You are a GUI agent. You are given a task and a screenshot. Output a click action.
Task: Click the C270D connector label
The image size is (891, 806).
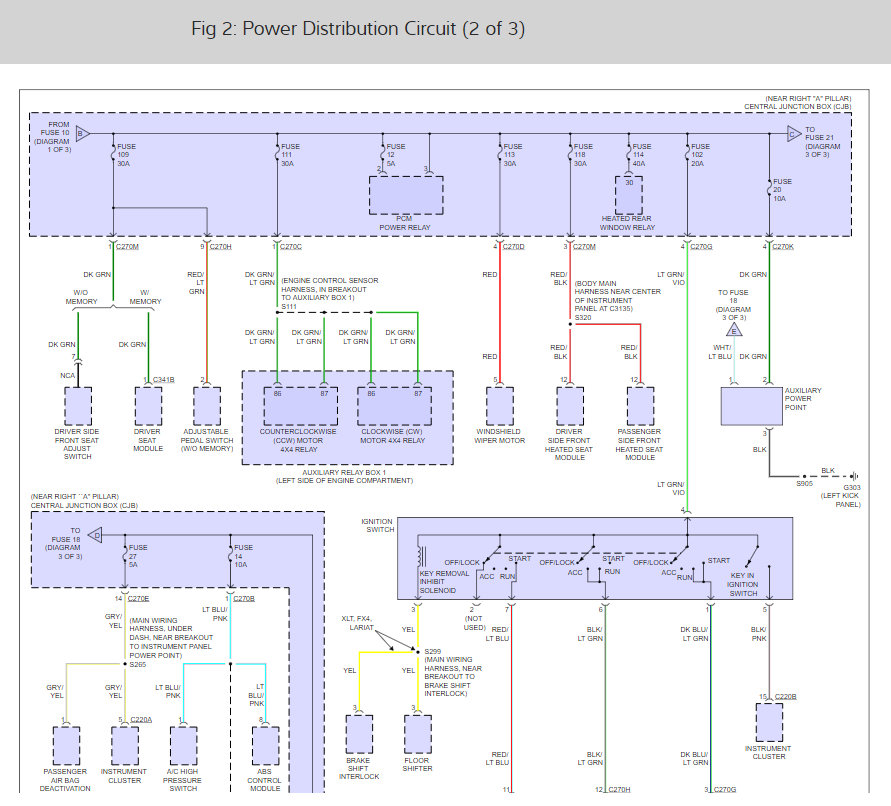pyautogui.click(x=513, y=247)
